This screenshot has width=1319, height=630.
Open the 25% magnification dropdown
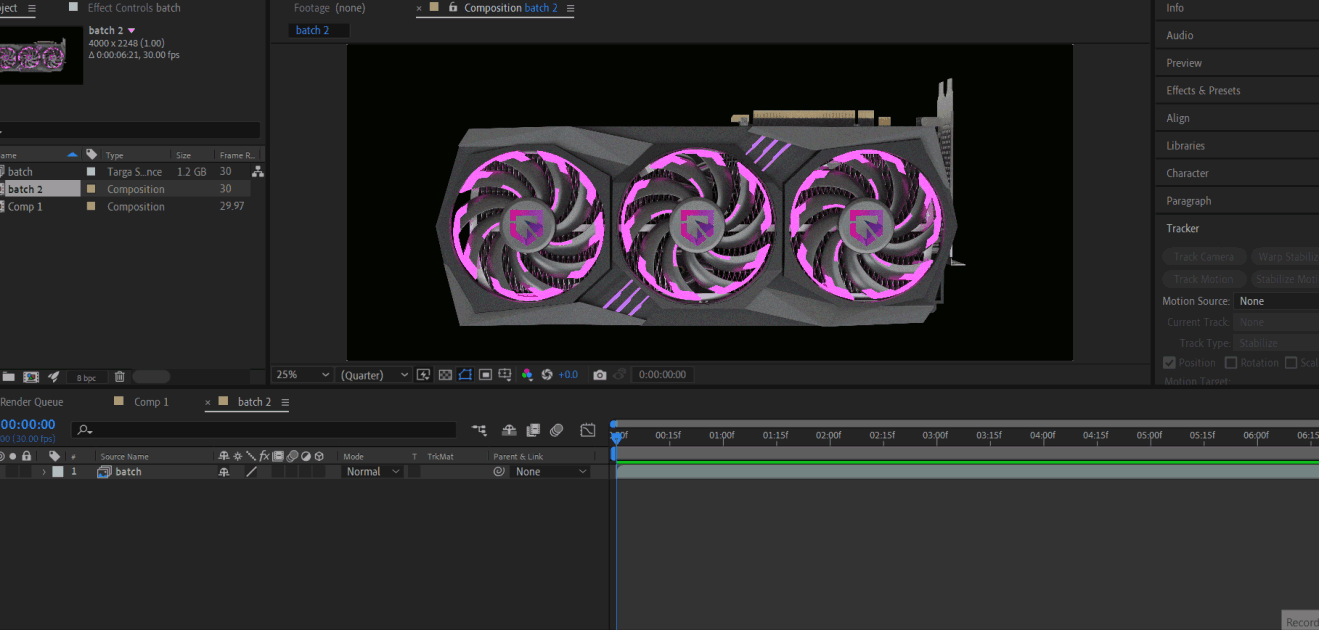[x=303, y=375]
